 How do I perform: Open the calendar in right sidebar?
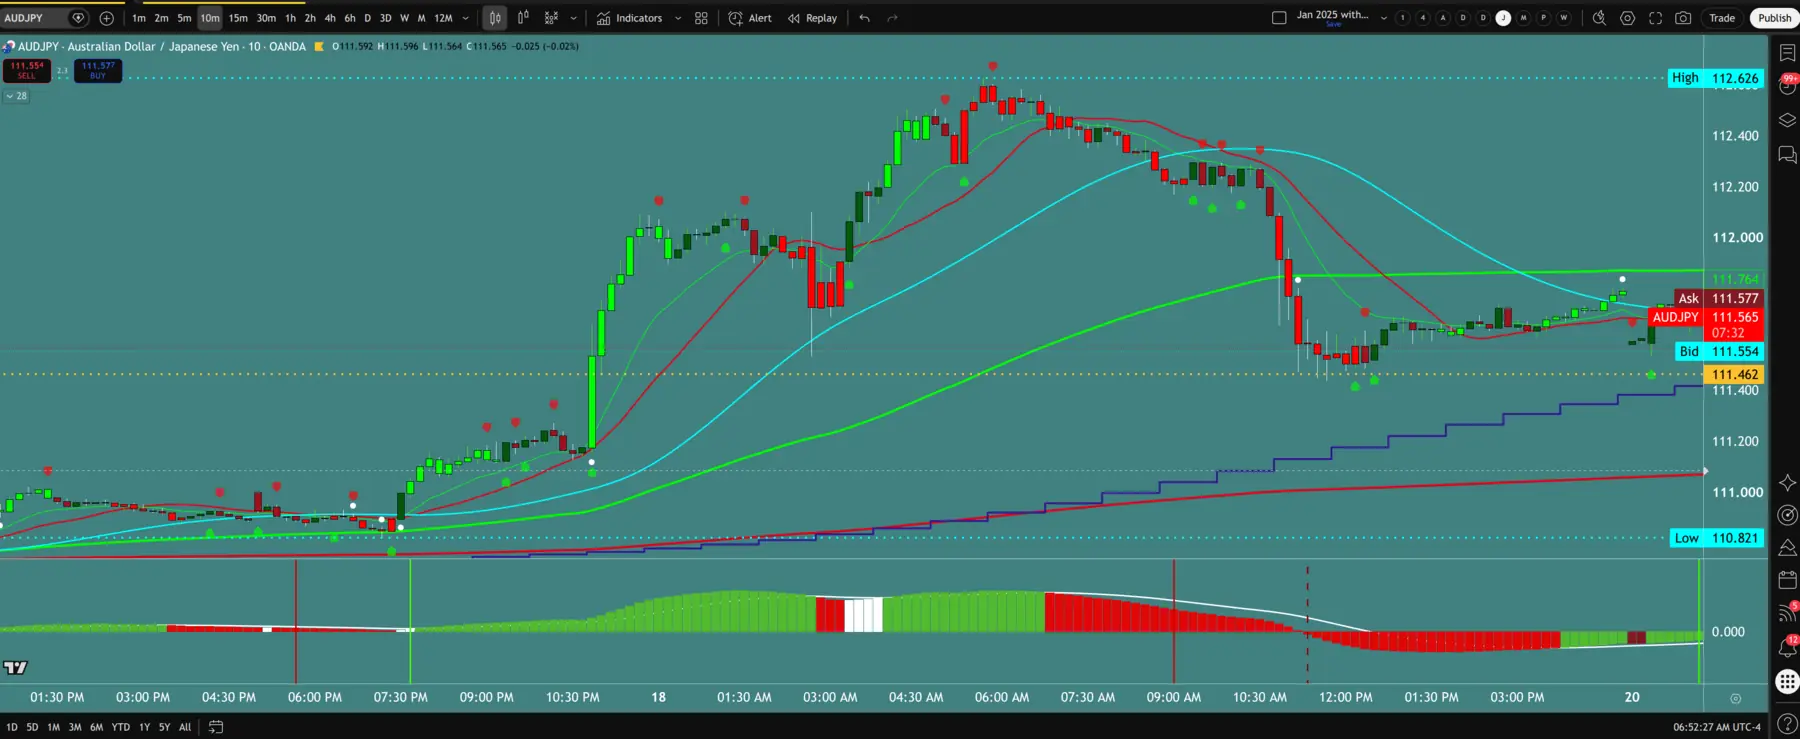(1787, 579)
